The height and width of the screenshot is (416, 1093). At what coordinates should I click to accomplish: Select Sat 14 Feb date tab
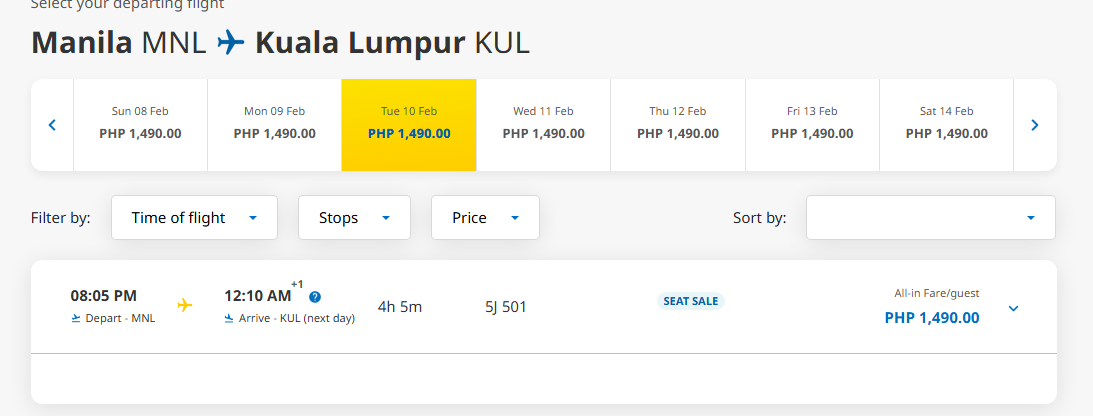[x=947, y=125]
